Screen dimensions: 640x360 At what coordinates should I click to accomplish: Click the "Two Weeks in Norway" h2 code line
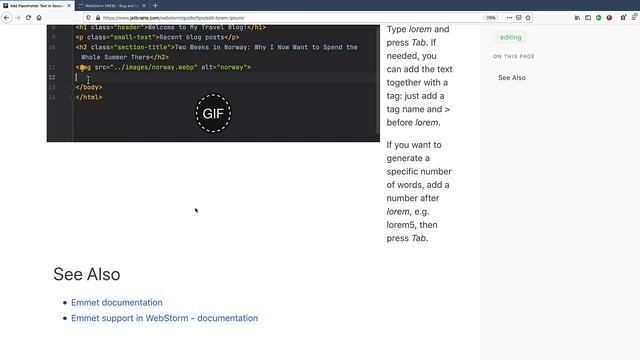pyautogui.click(x=217, y=52)
